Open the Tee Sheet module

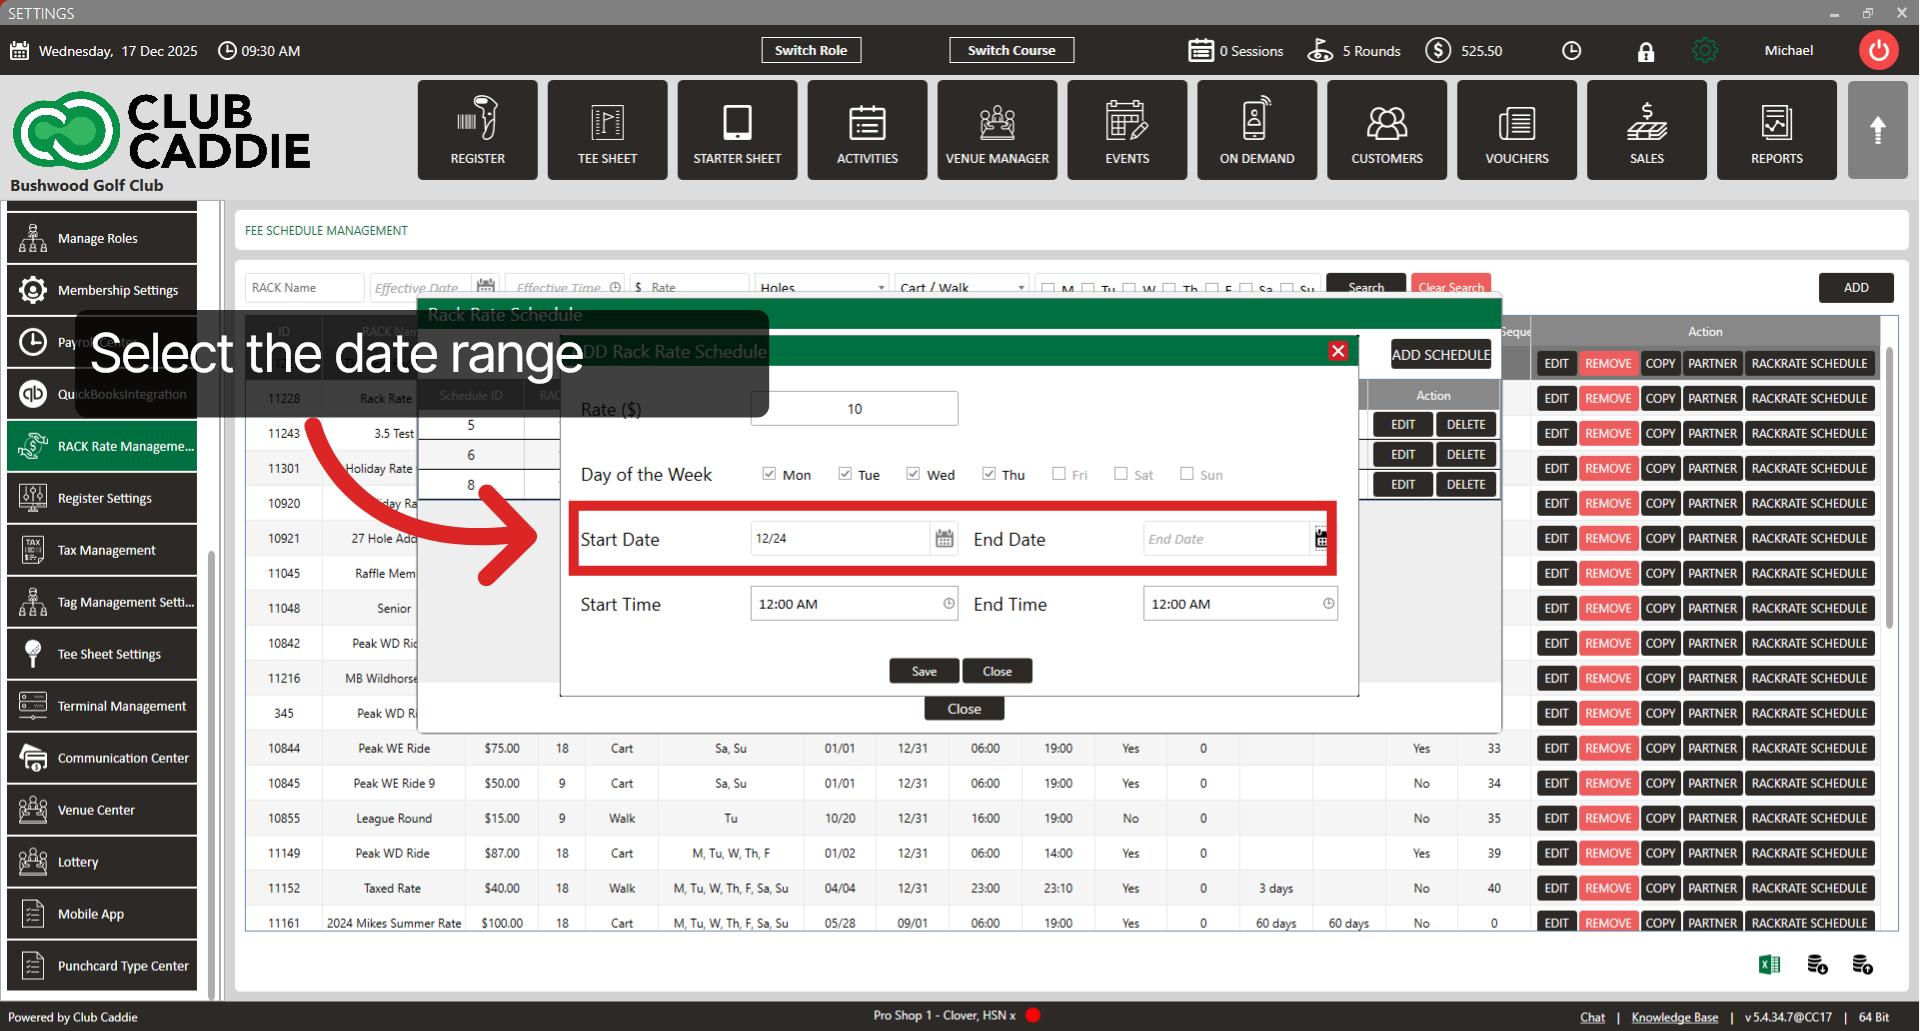(607, 130)
